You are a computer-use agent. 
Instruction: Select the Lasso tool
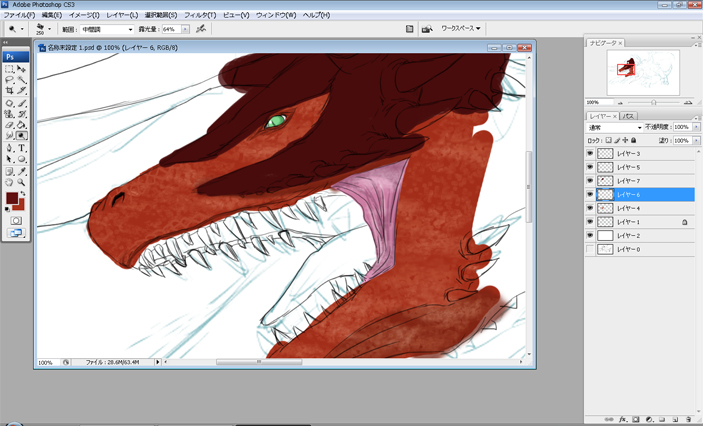pyautogui.click(x=9, y=80)
